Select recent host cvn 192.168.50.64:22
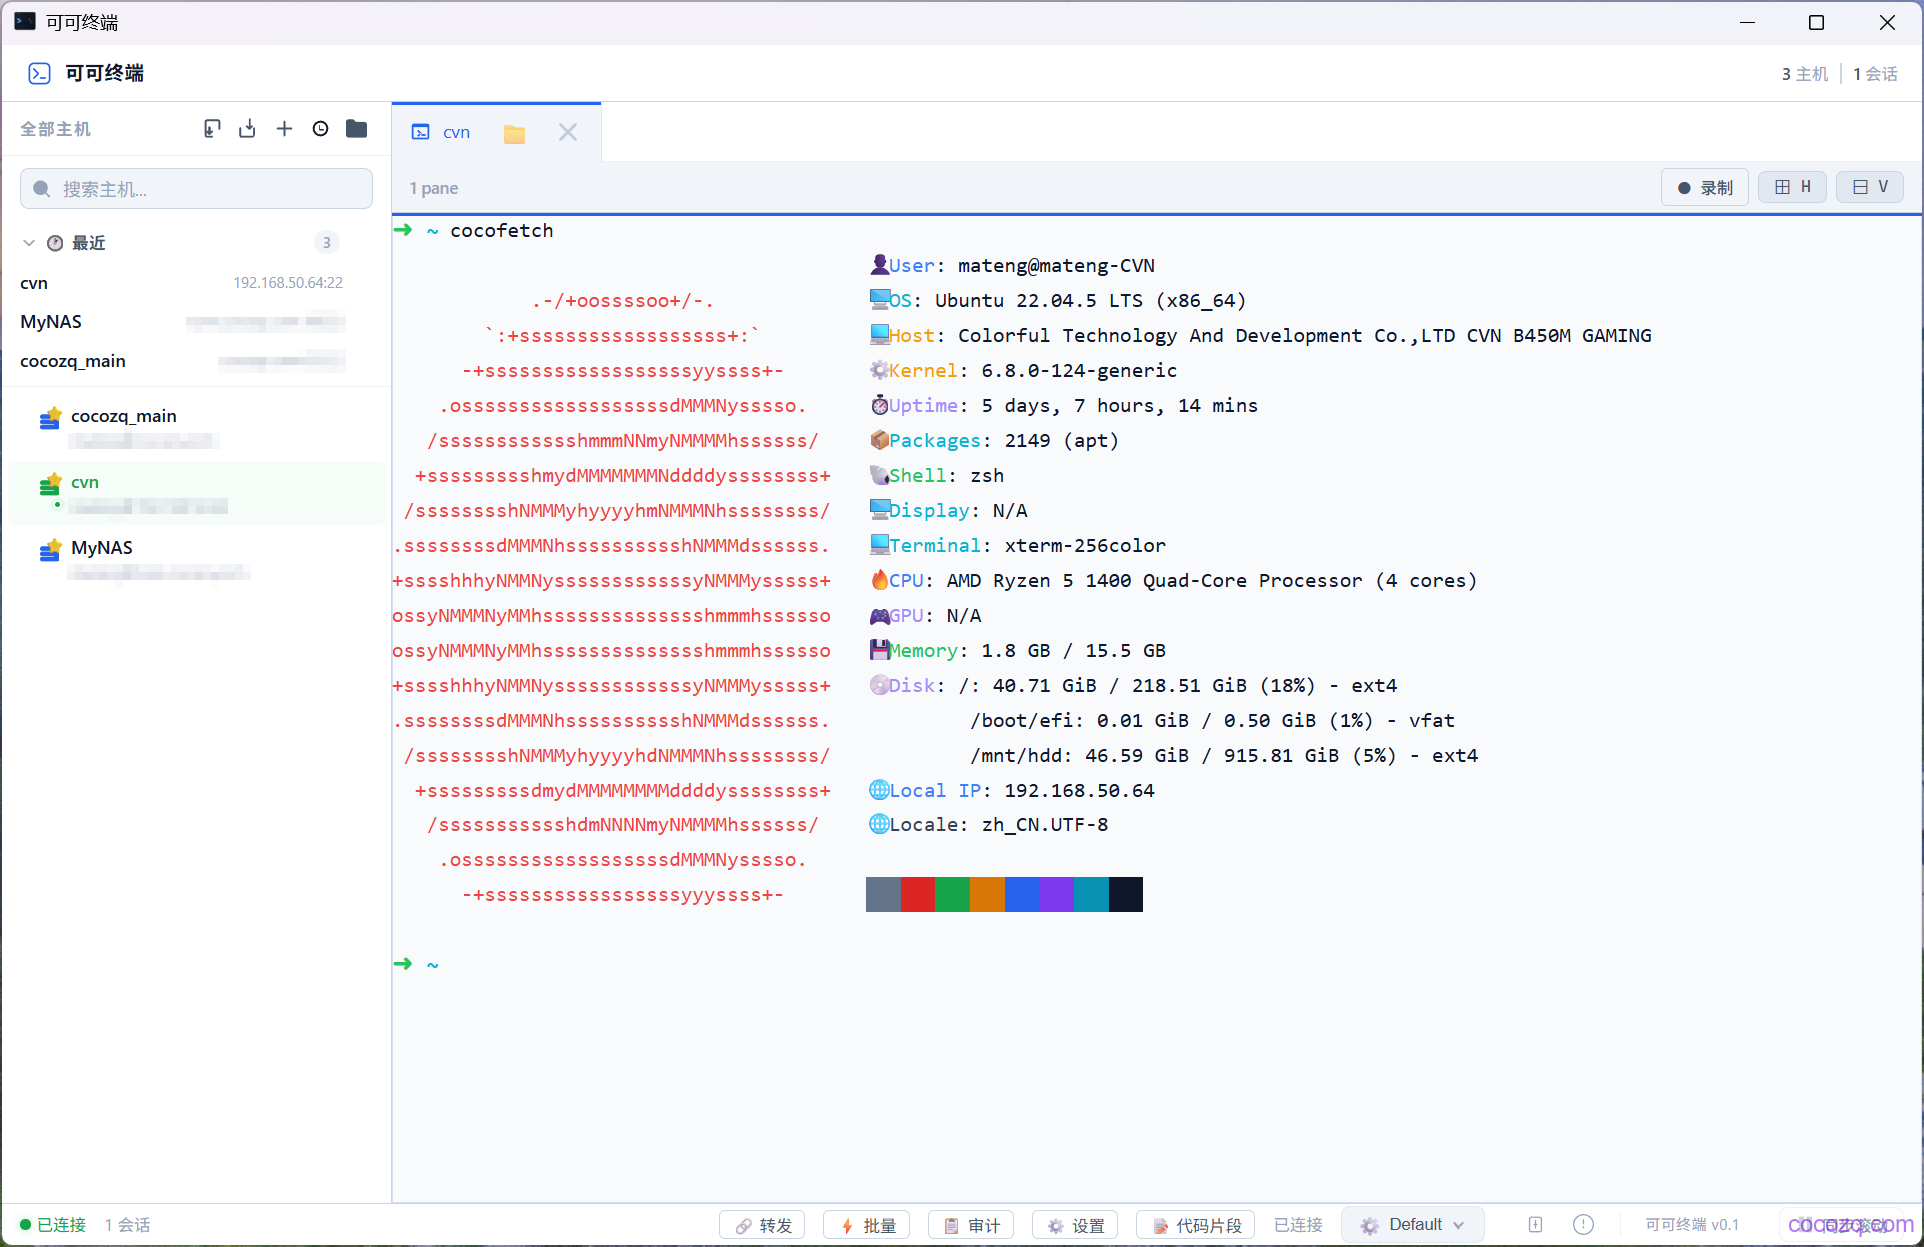The image size is (1924, 1247). tap(182, 283)
